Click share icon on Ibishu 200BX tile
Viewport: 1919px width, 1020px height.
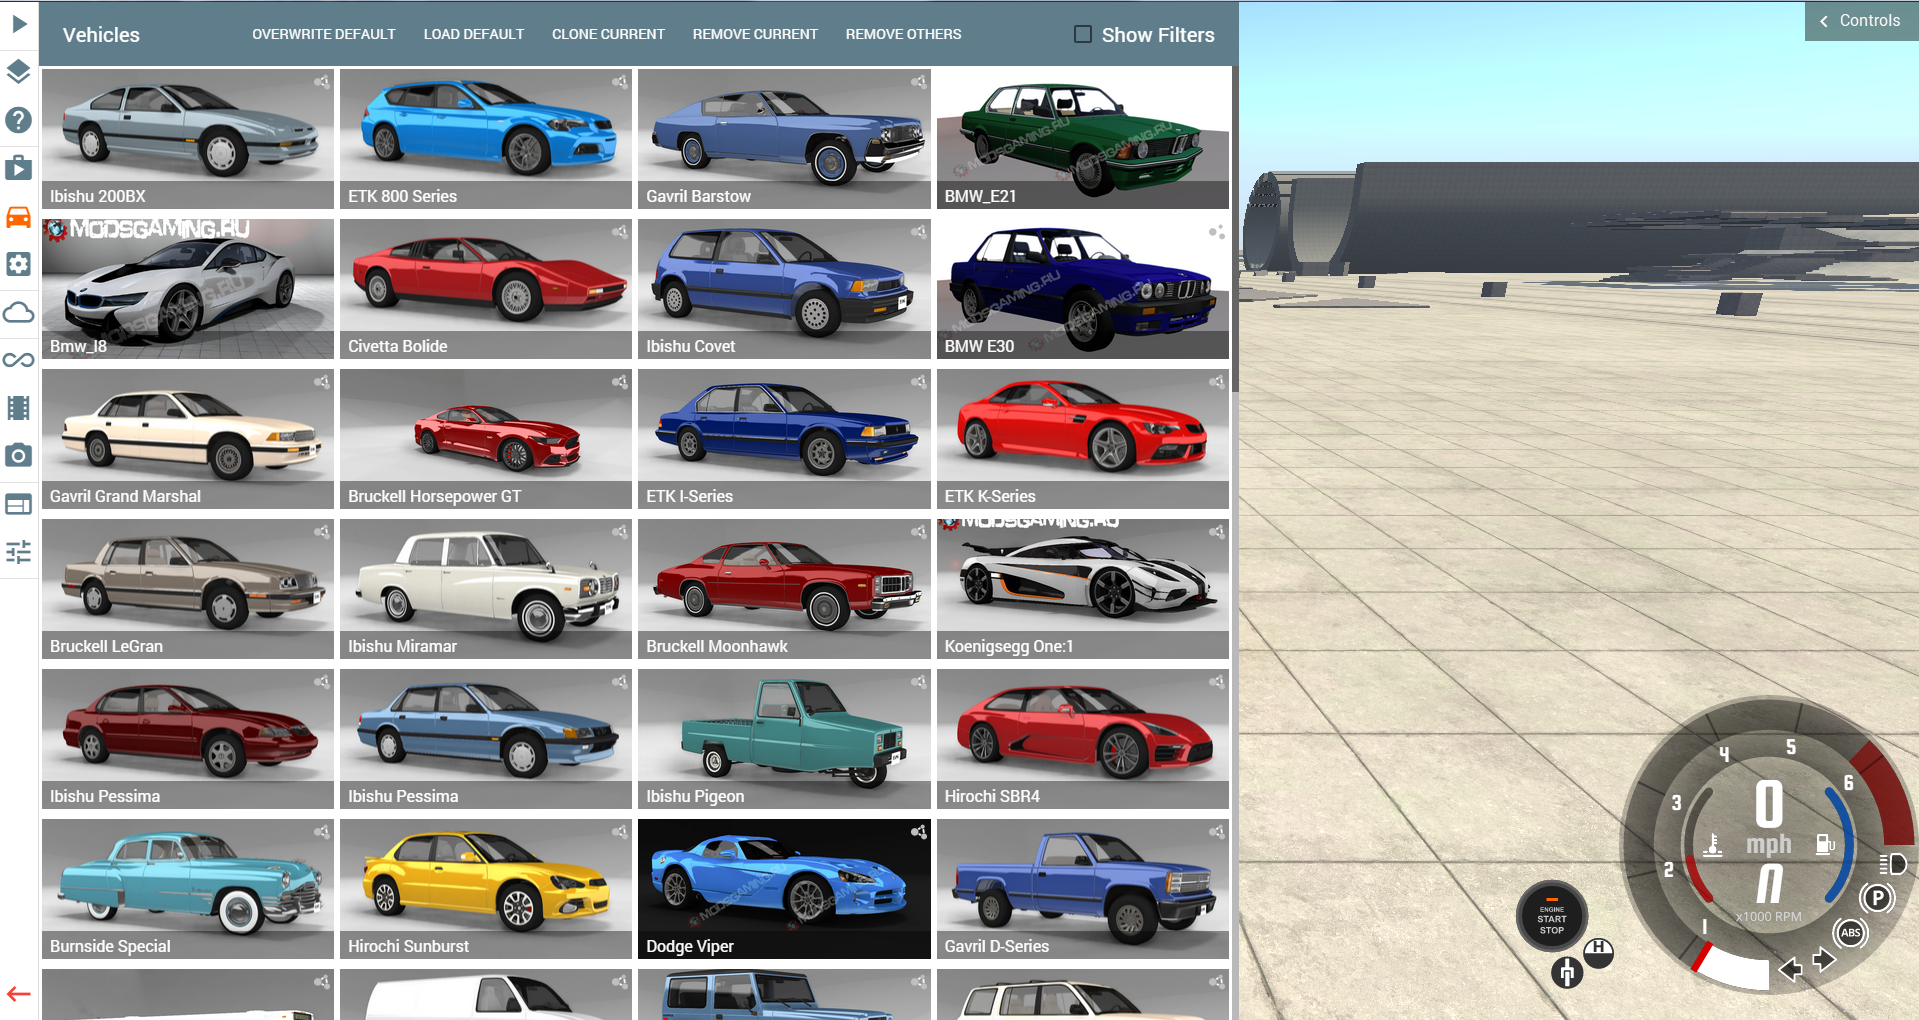tap(322, 82)
